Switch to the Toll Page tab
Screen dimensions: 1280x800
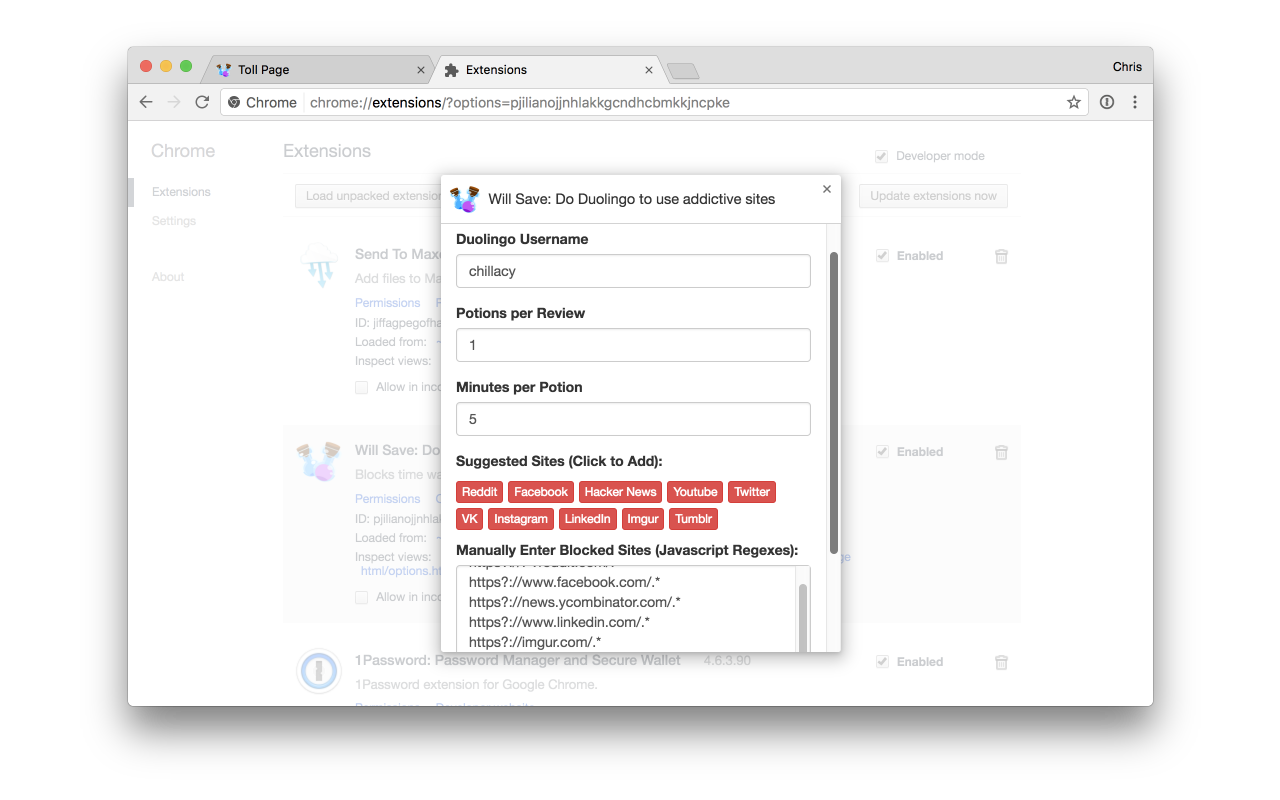(x=318, y=70)
